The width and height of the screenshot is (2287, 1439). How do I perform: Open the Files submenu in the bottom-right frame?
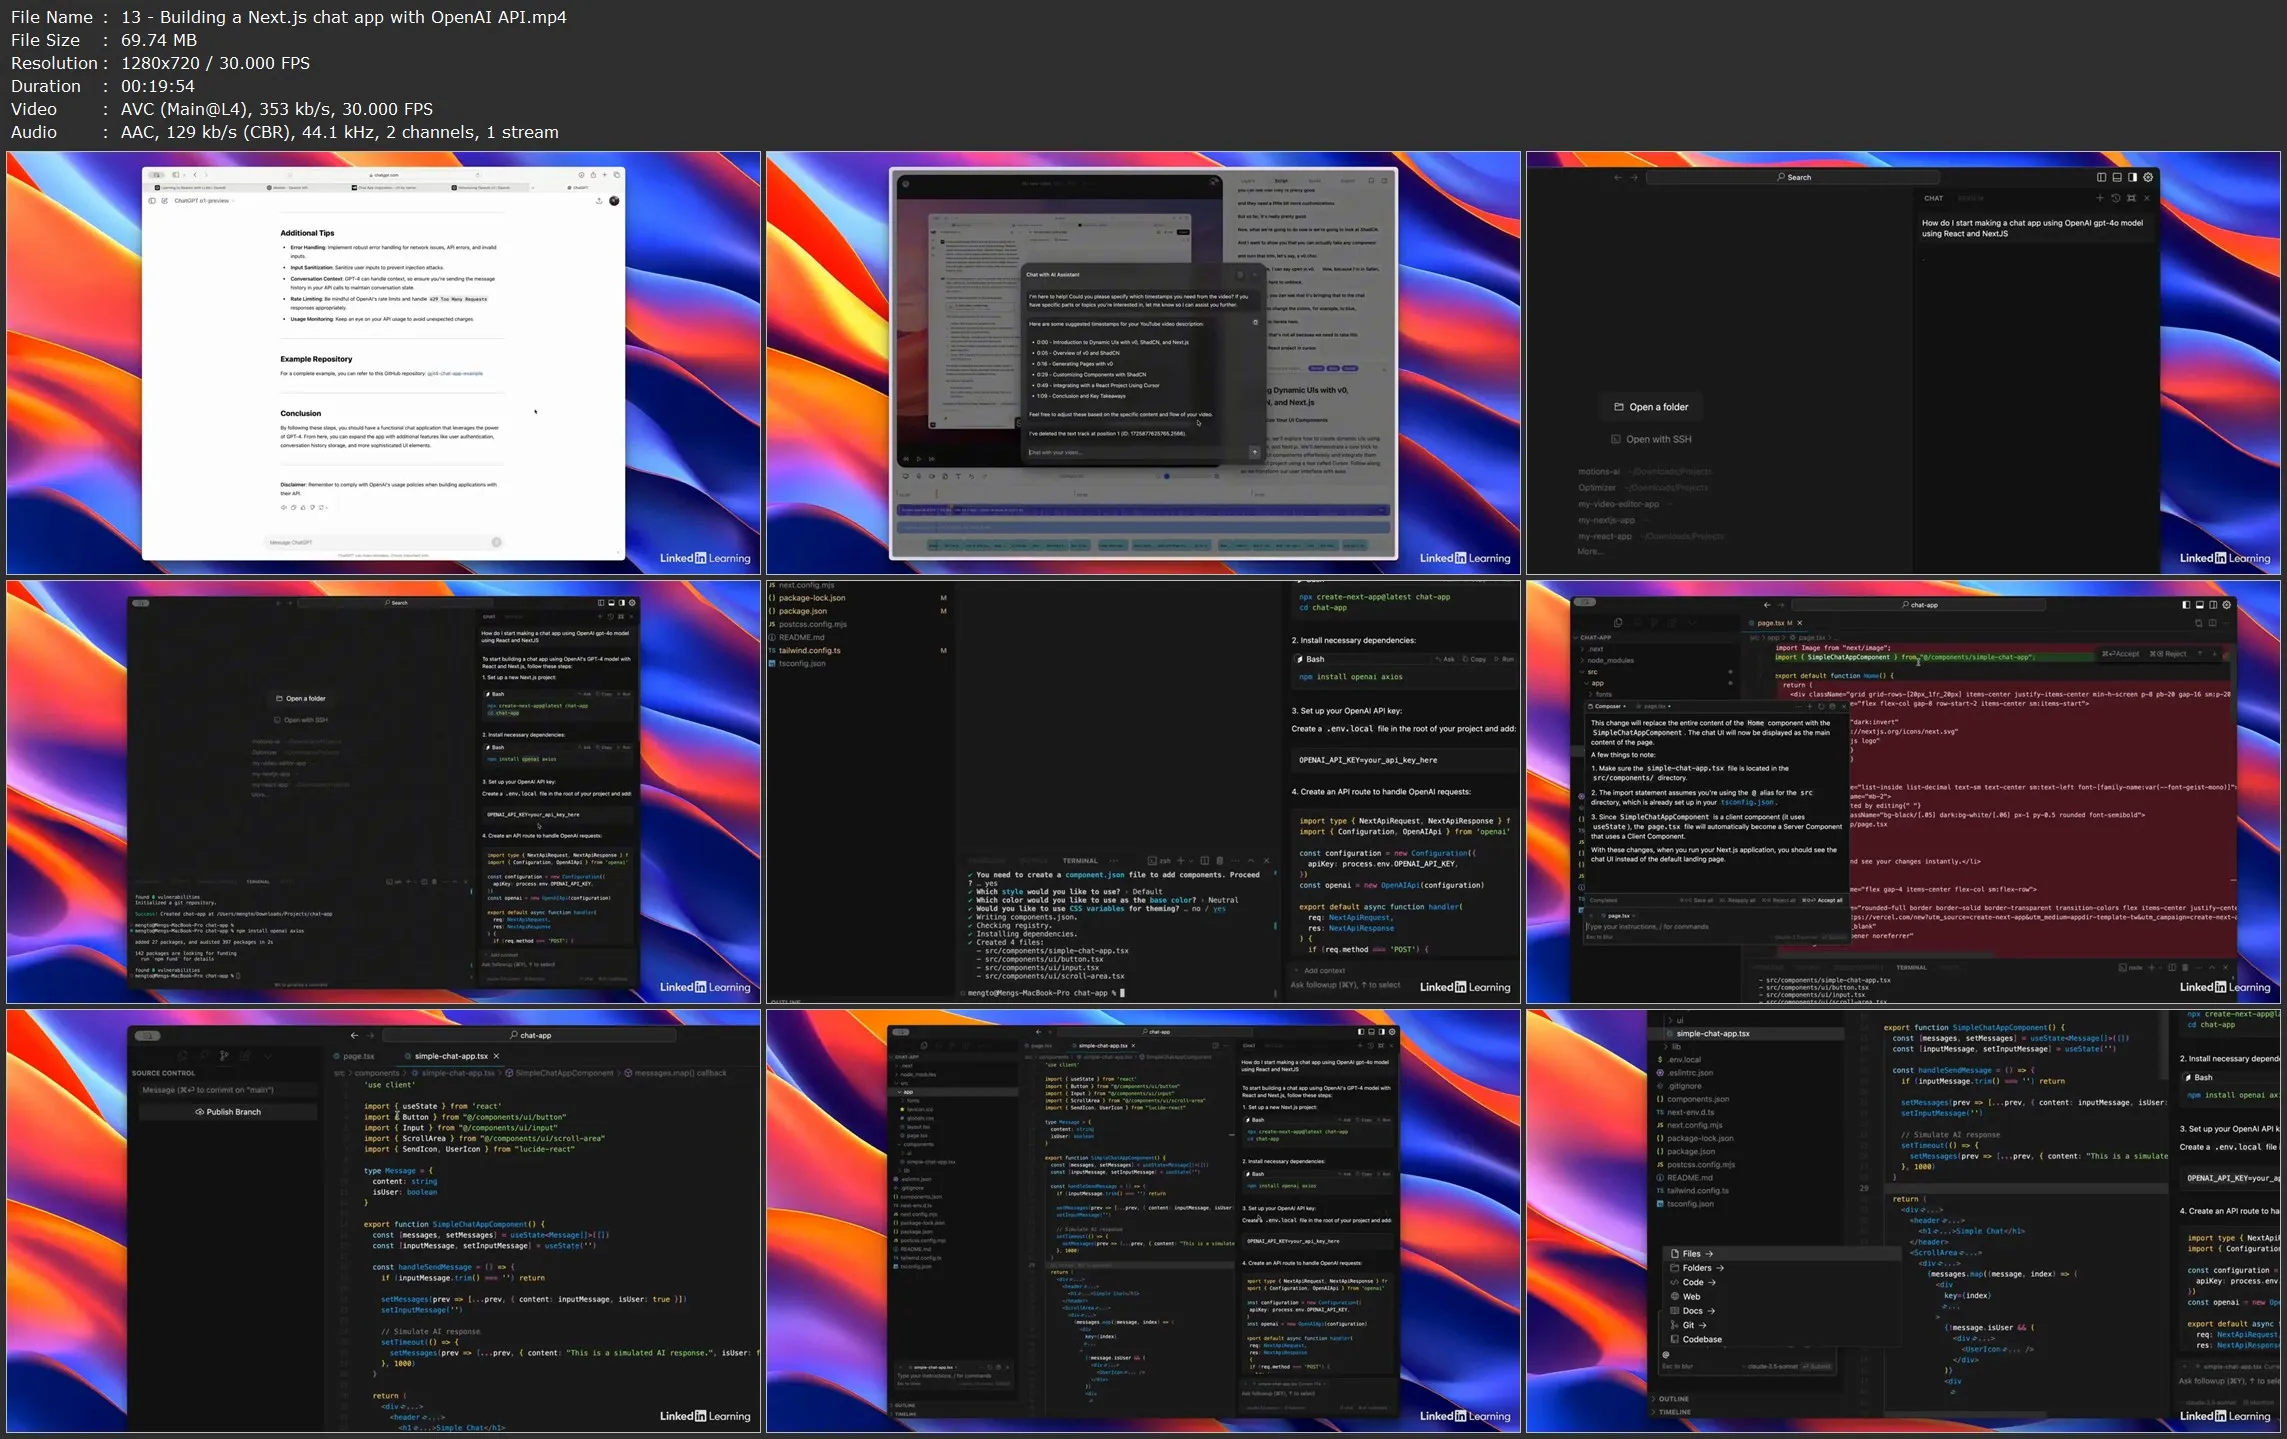pos(1691,1254)
